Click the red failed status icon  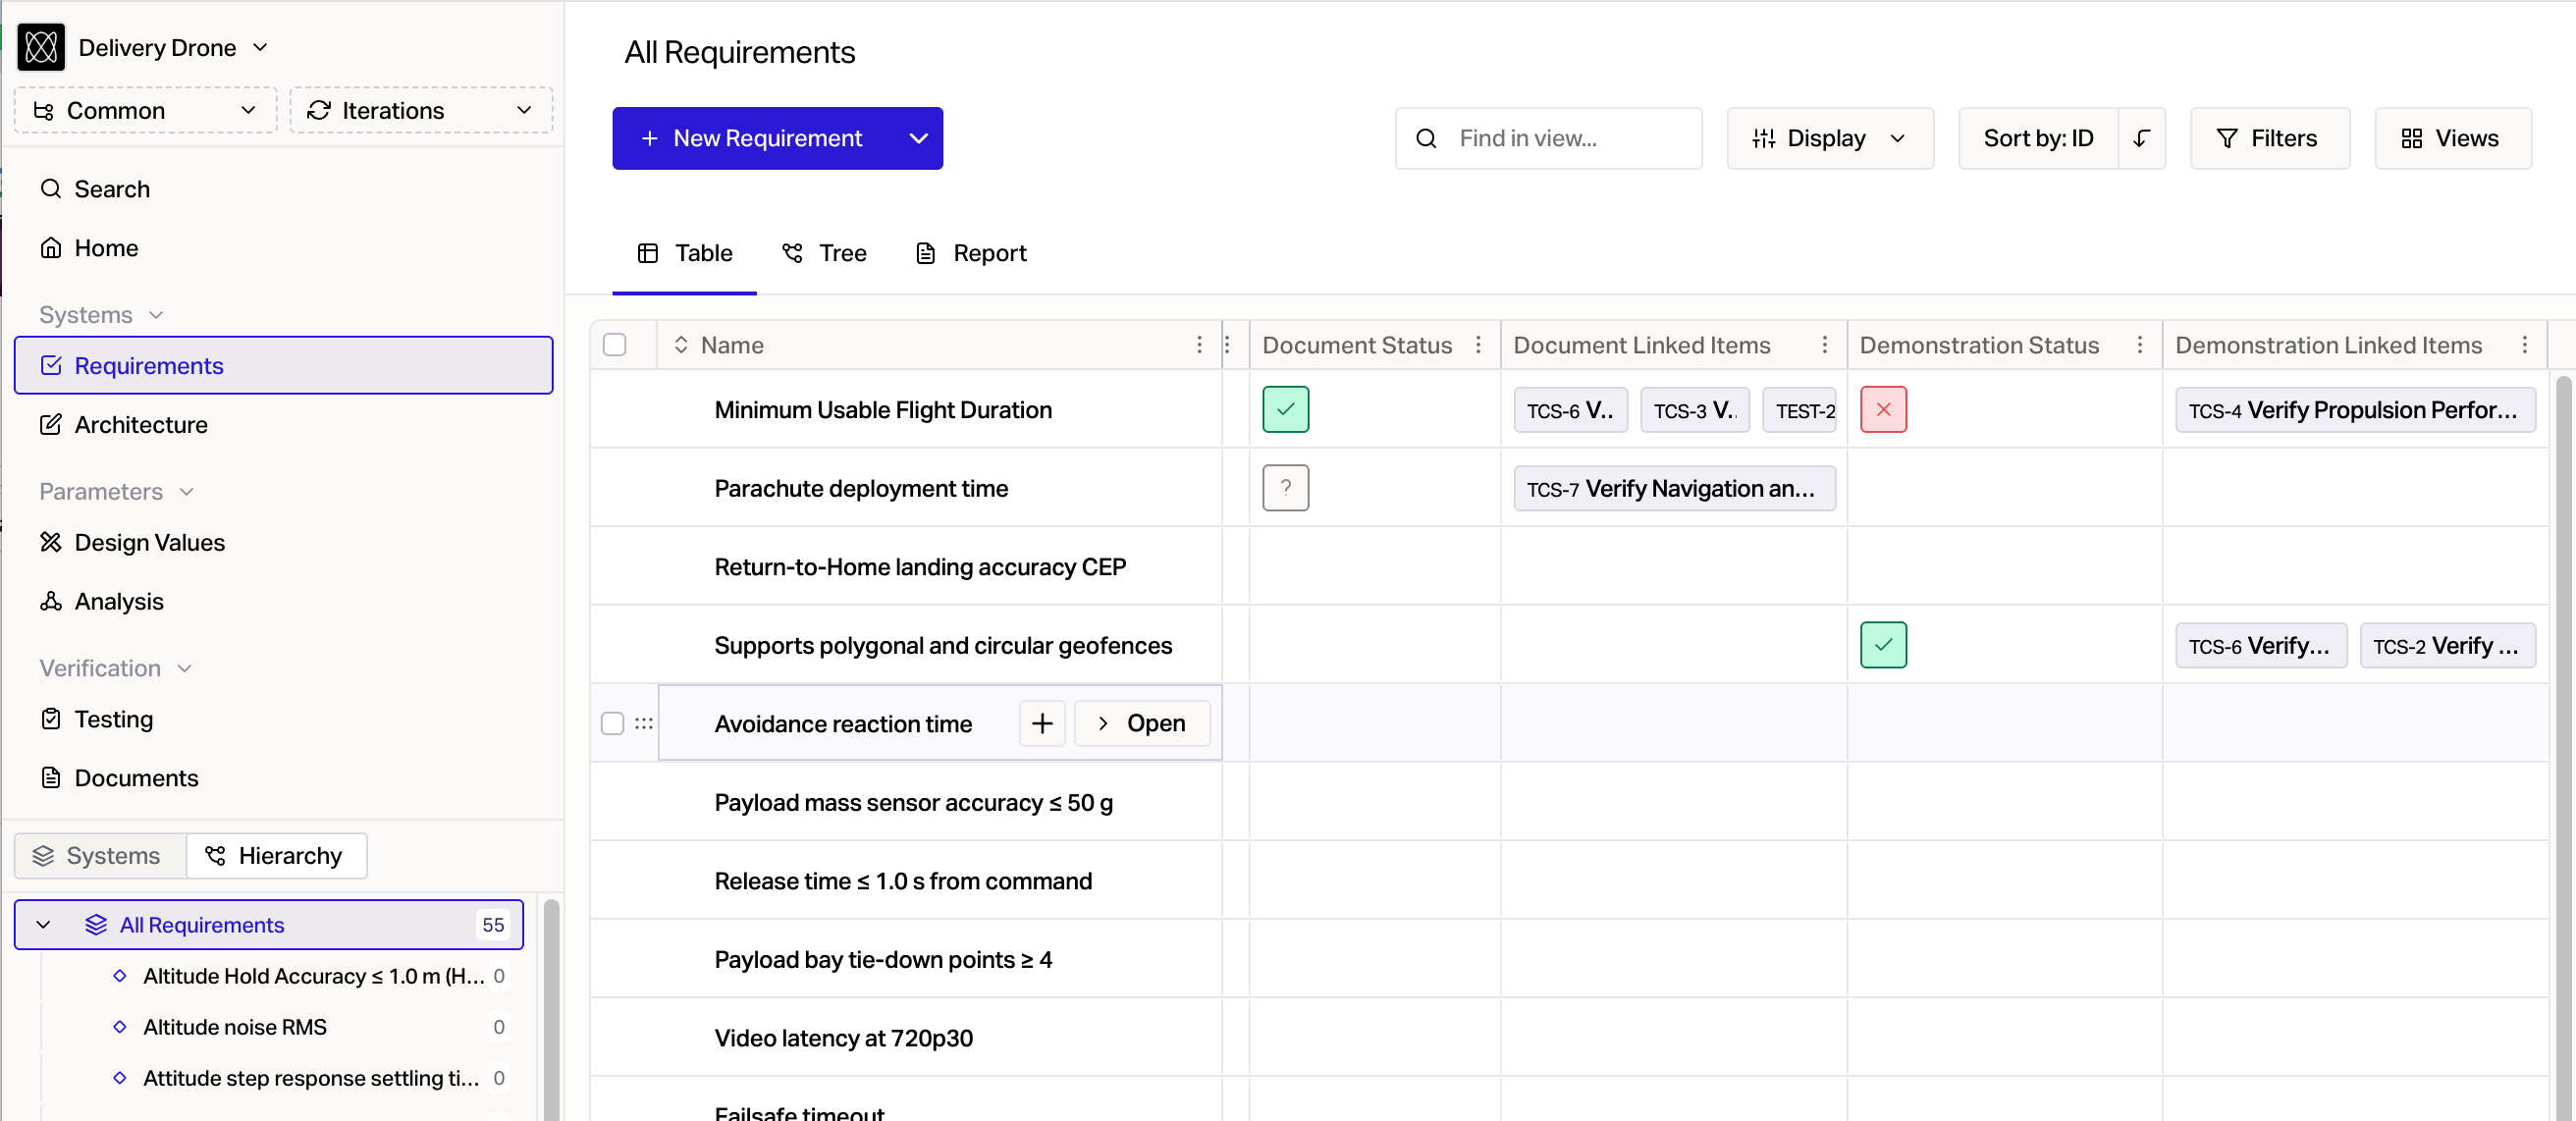coord(1882,409)
